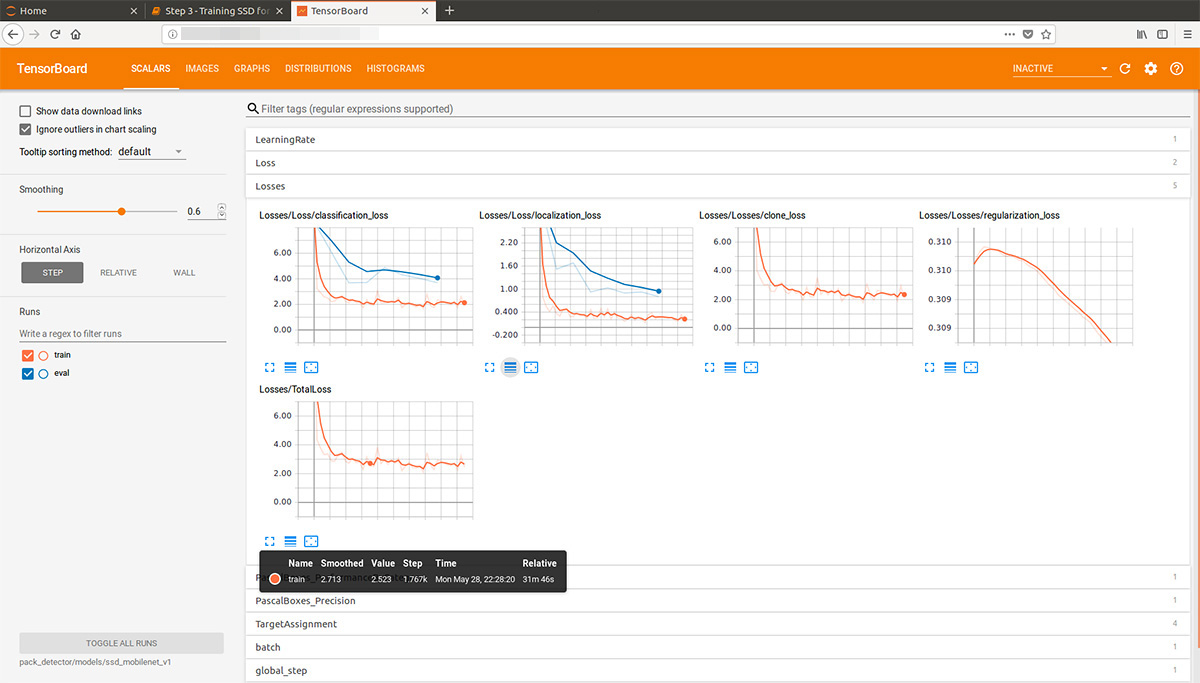Expand the global_step section
The image size is (1200, 683).
[x=716, y=670]
